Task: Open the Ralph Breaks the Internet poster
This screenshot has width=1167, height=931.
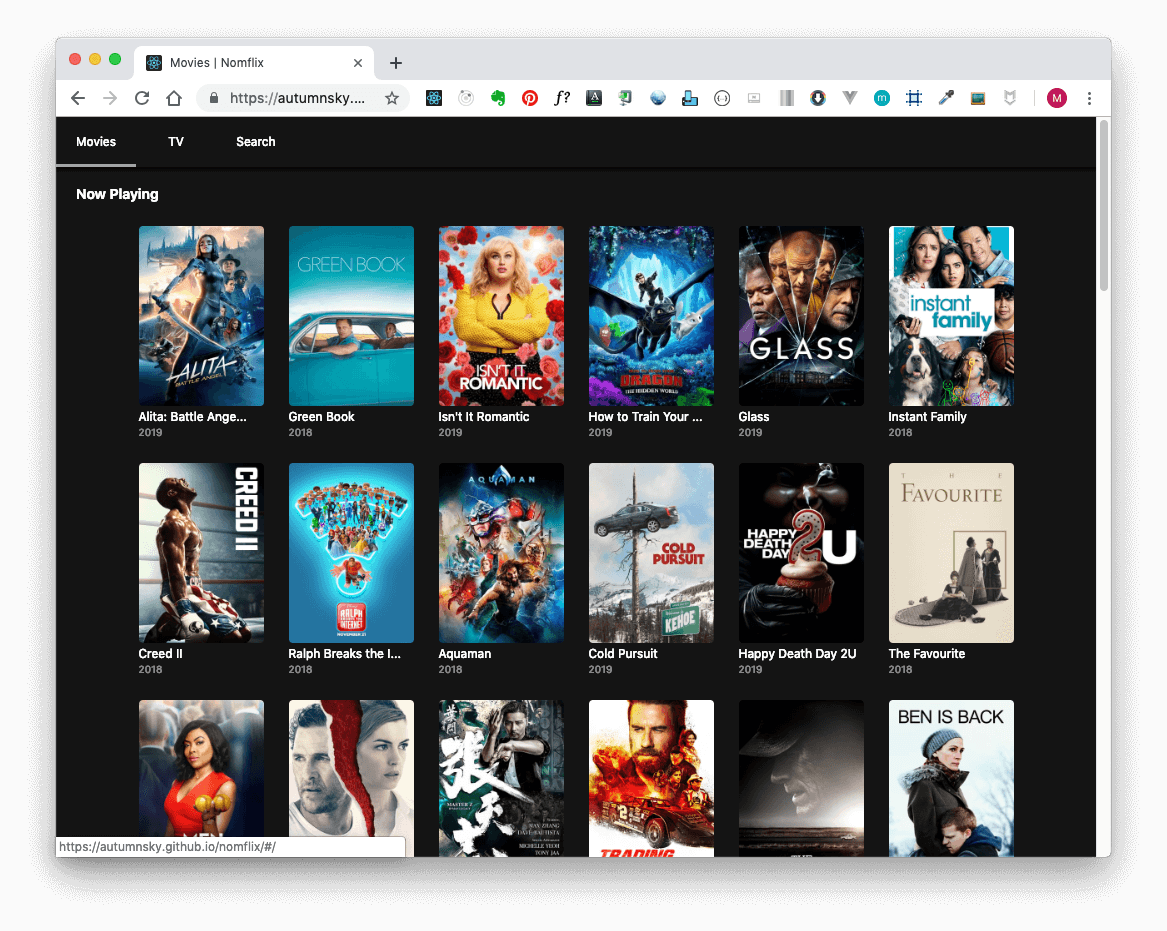Action: click(351, 553)
